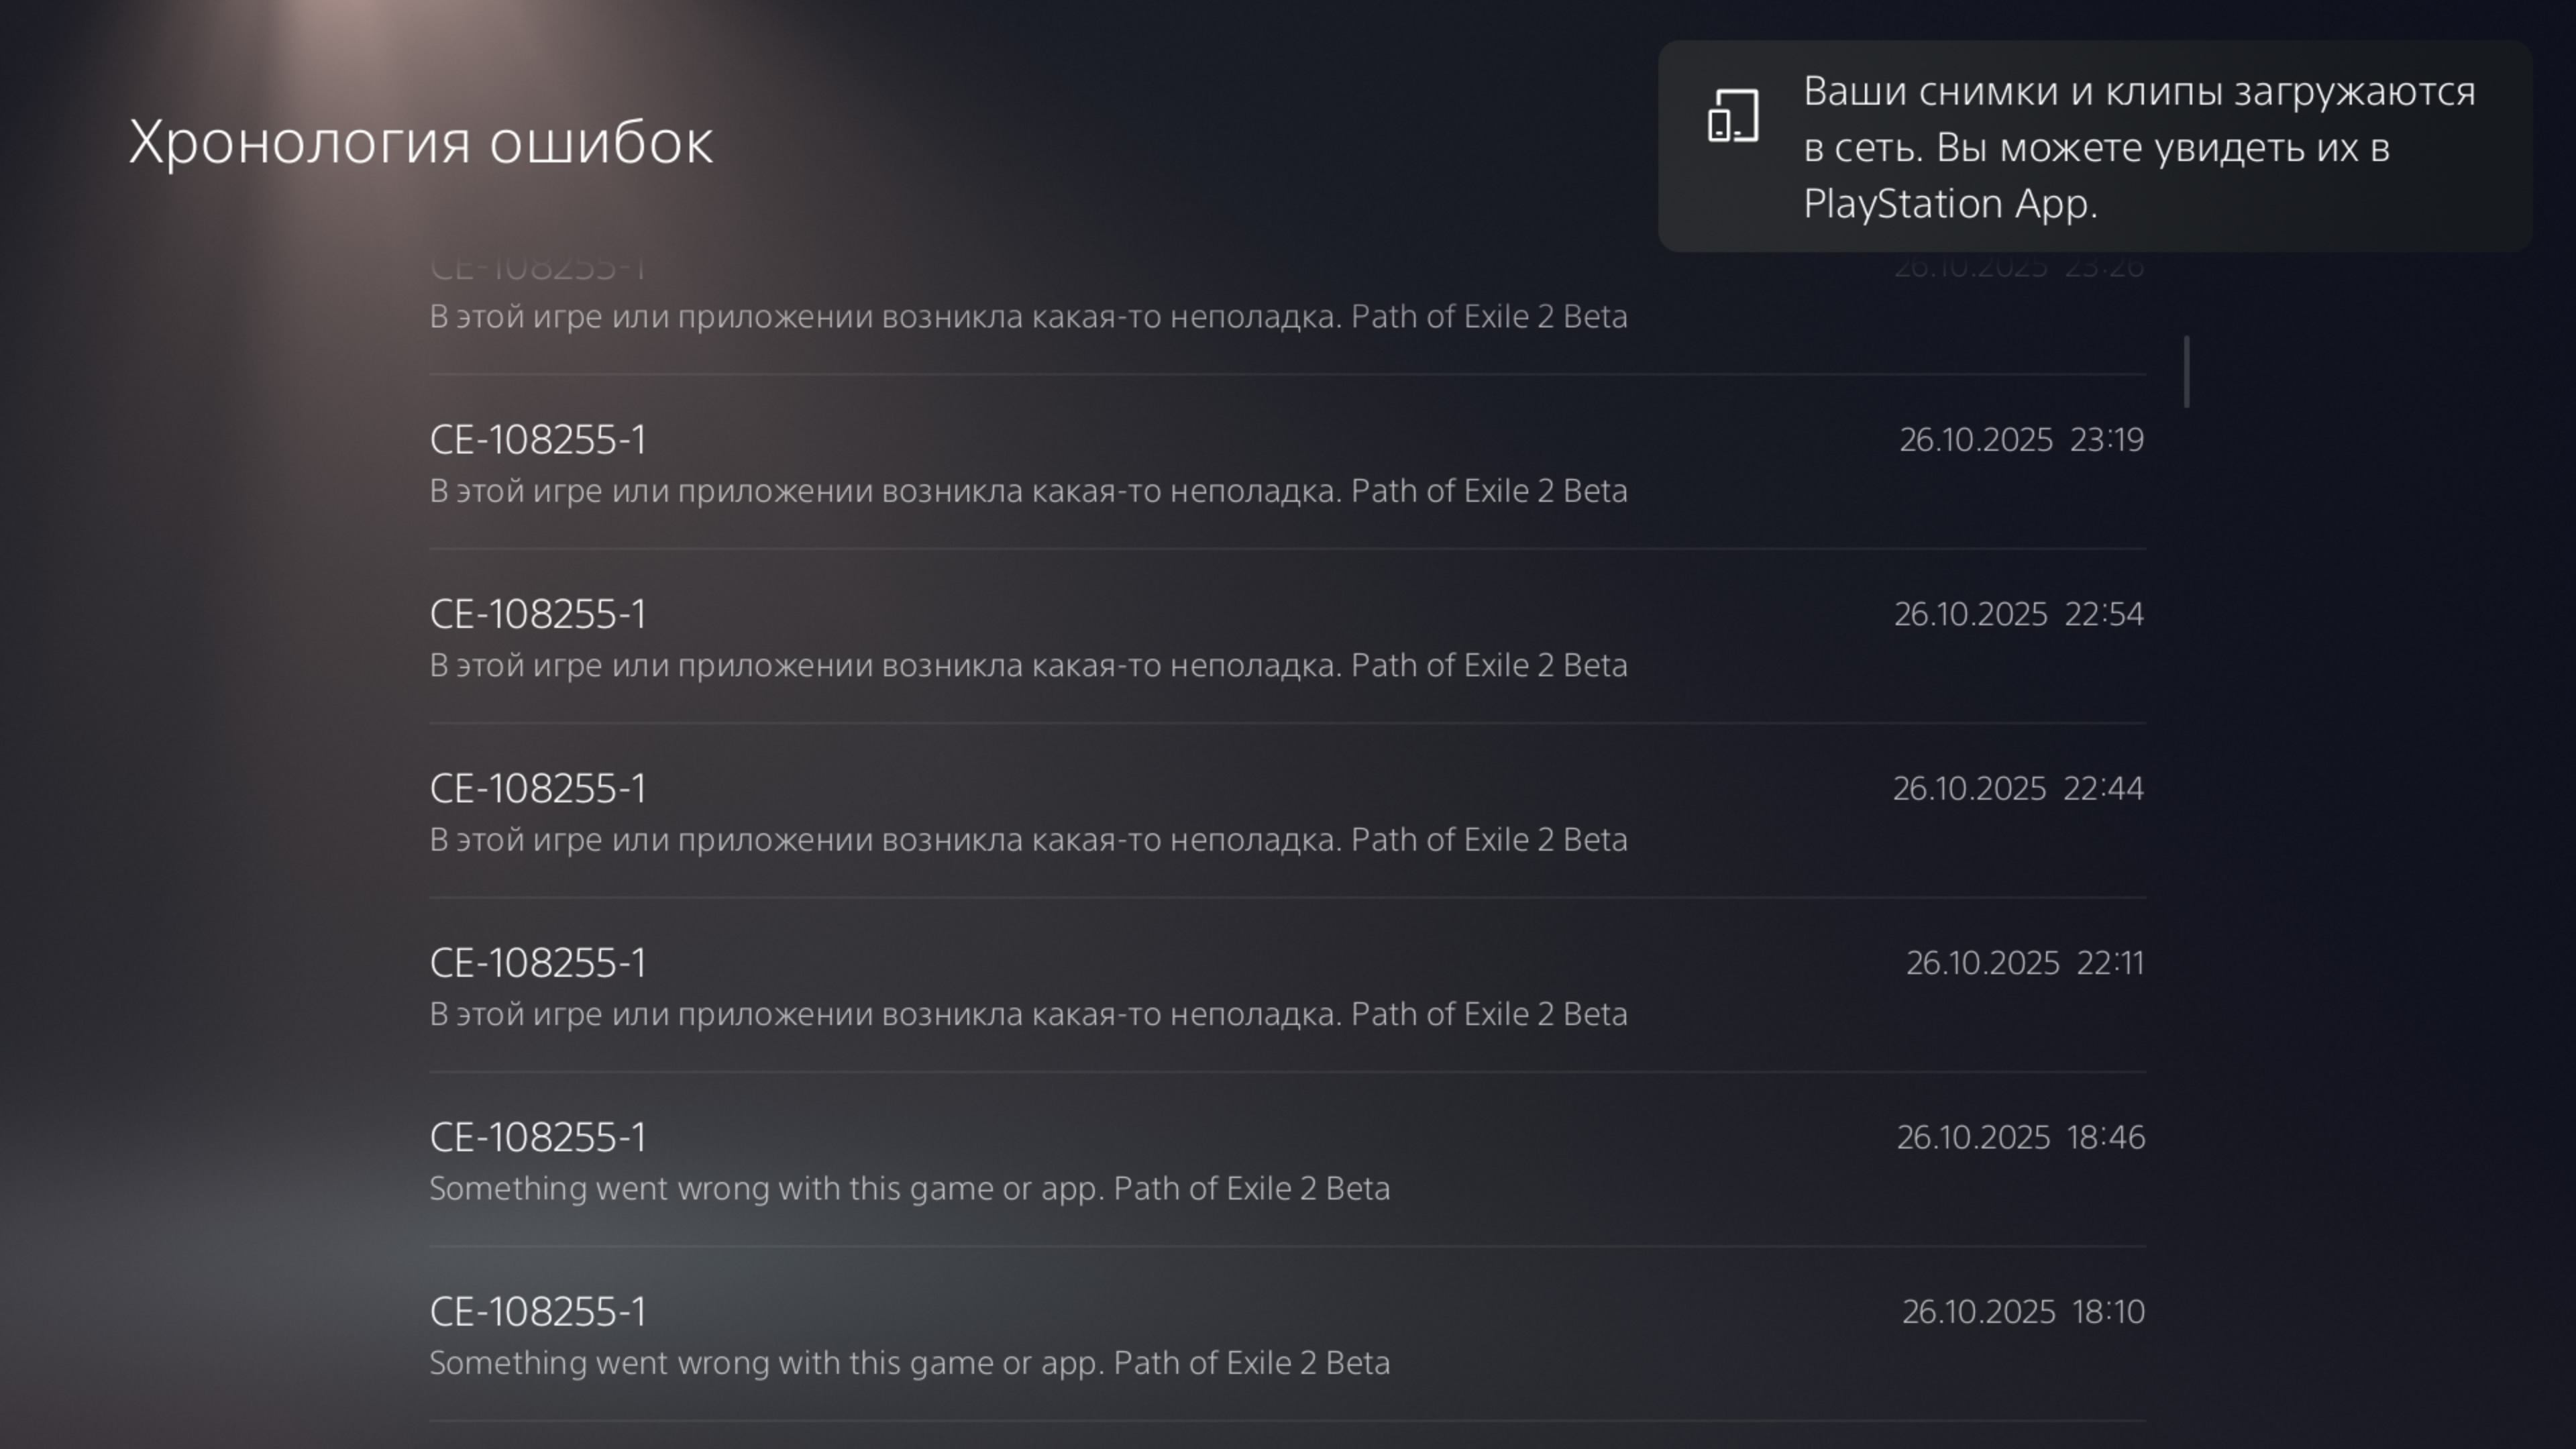This screenshot has width=2576, height=1449.
Task: Click the CE-108255-1 code of the 18:10 error
Action: [538, 1312]
